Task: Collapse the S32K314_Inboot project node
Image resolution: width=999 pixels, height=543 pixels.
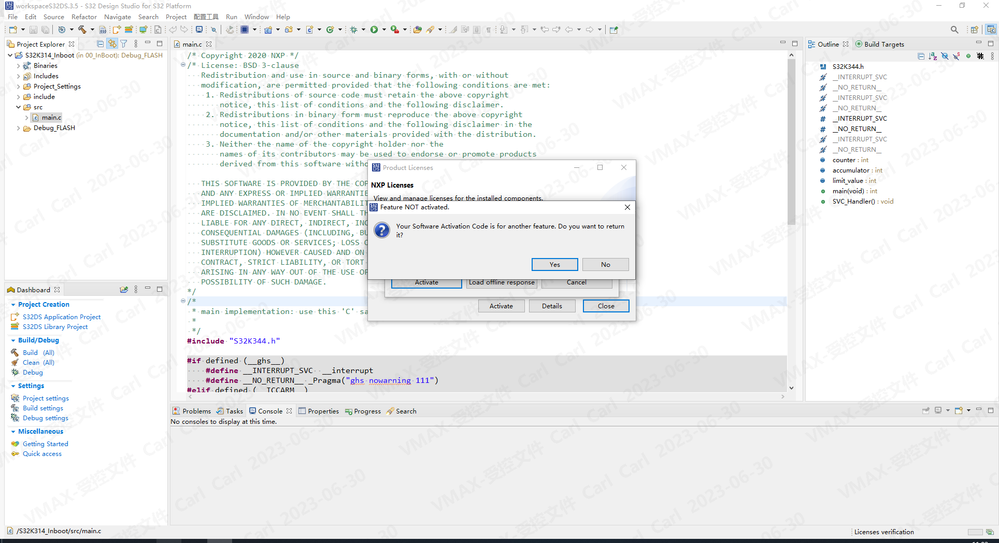Action: click(x=10, y=55)
